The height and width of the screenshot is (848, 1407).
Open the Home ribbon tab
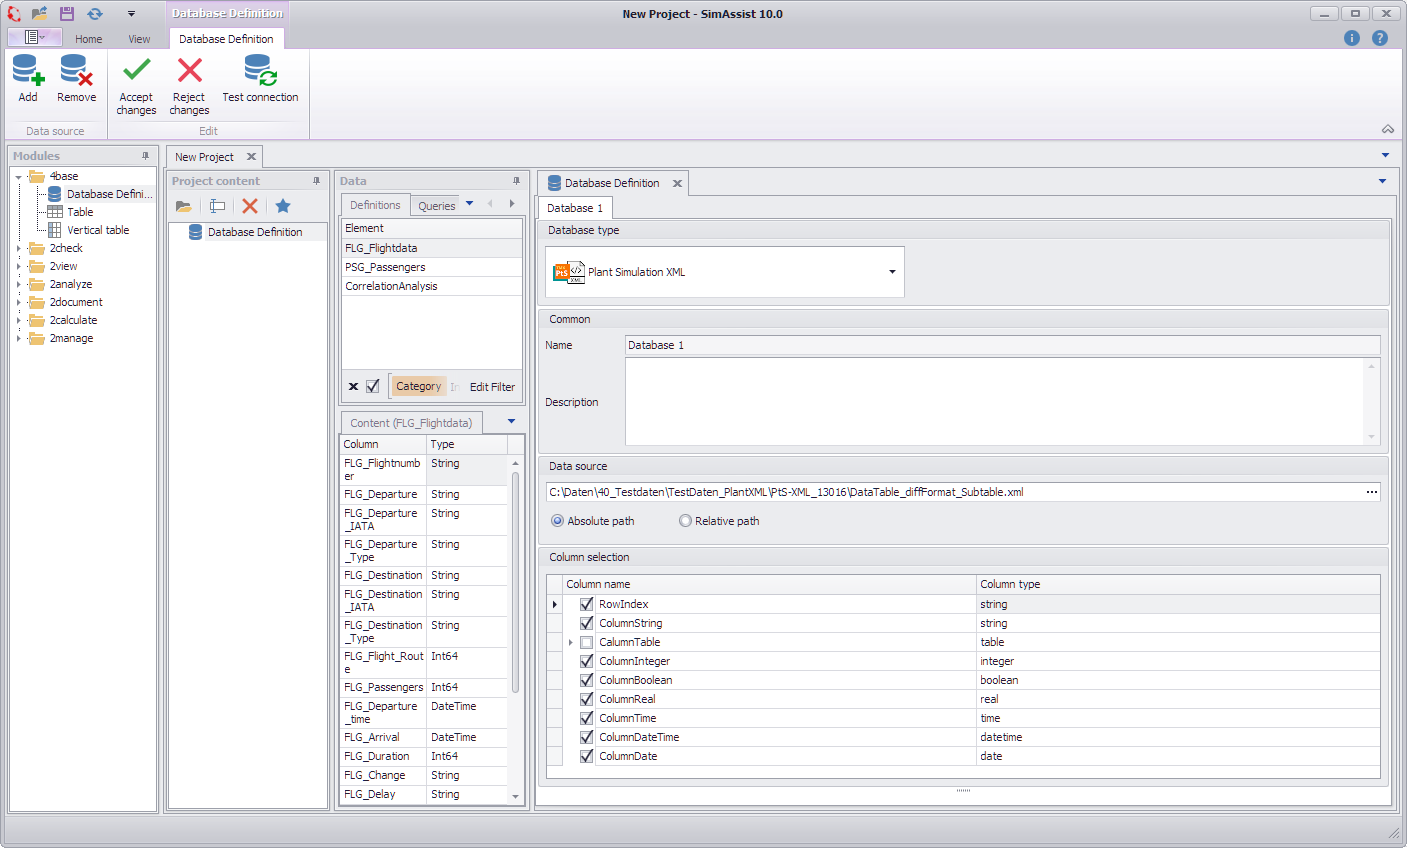point(88,39)
